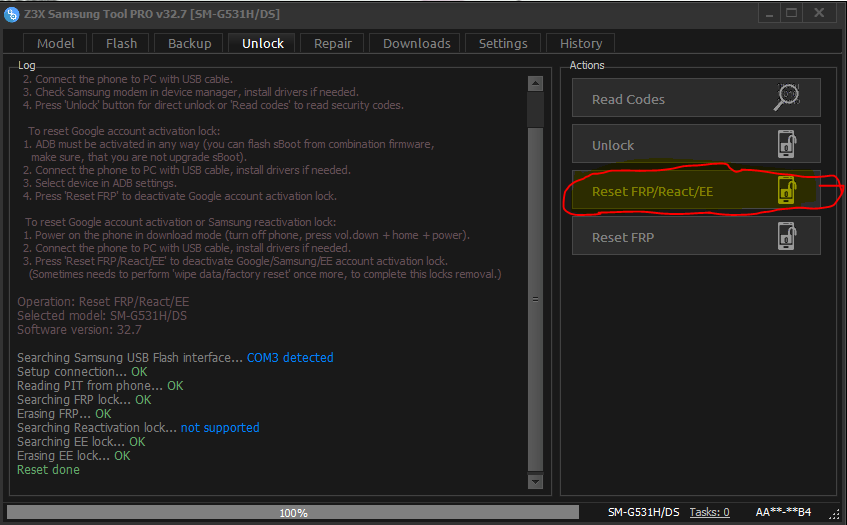This screenshot has height=525, width=847.
Task: Open the Model tab
Action: pyautogui.click(x=56, y=43)
